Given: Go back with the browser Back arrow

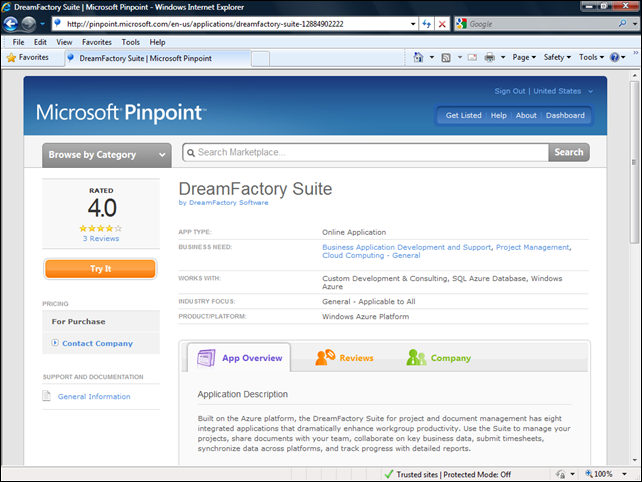Looking at the screenshot, I should pyautogui.click(x=11, y=24).
